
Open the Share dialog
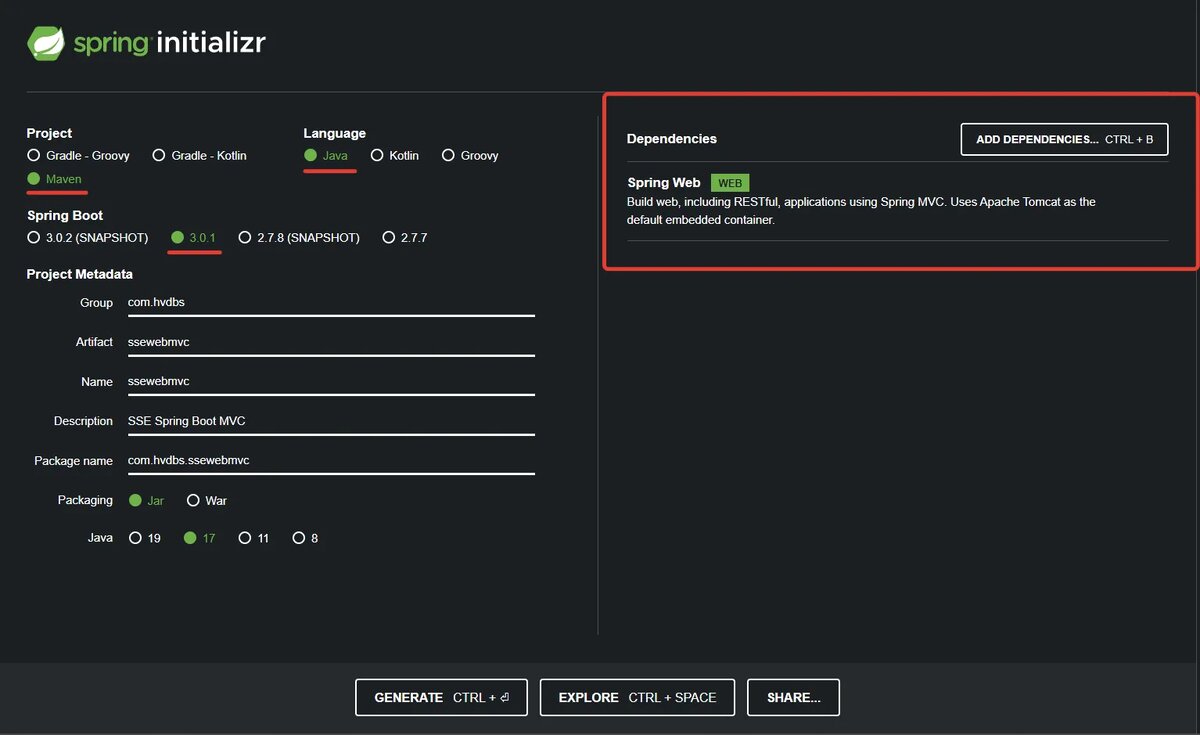[x=793, y=697]
